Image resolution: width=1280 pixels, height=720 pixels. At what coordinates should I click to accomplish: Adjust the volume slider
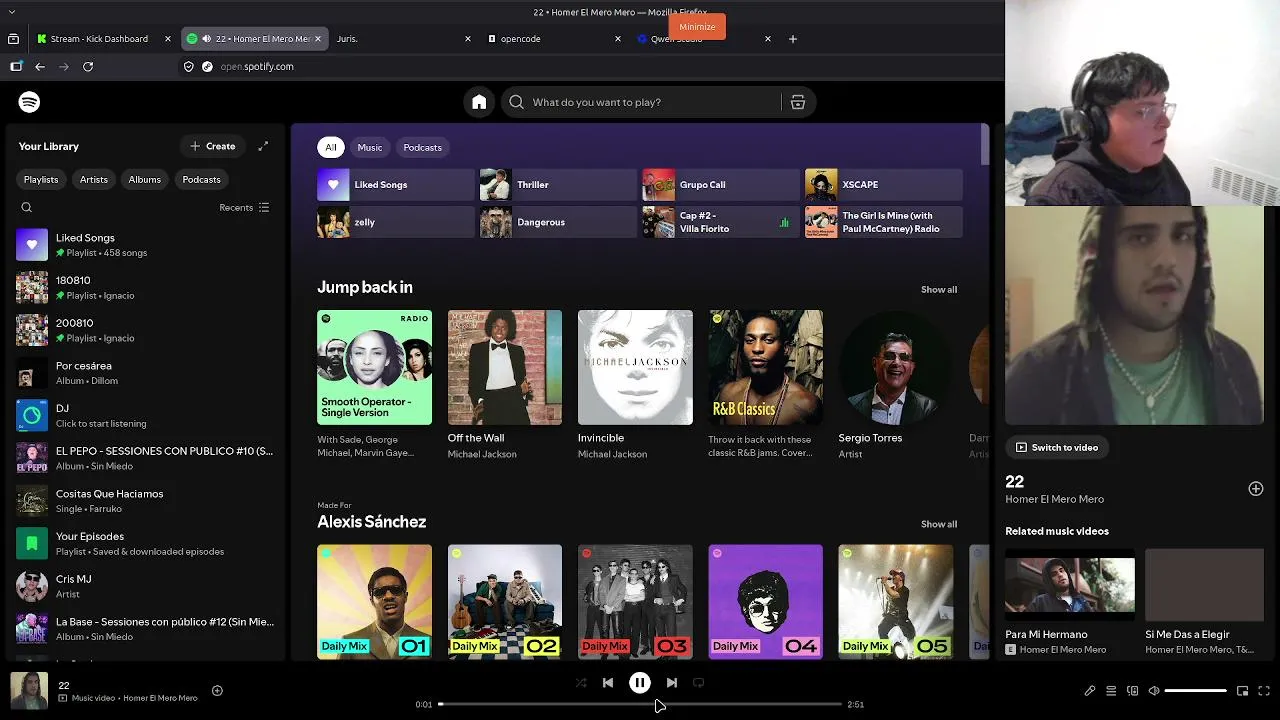(x=1196, y=691)
